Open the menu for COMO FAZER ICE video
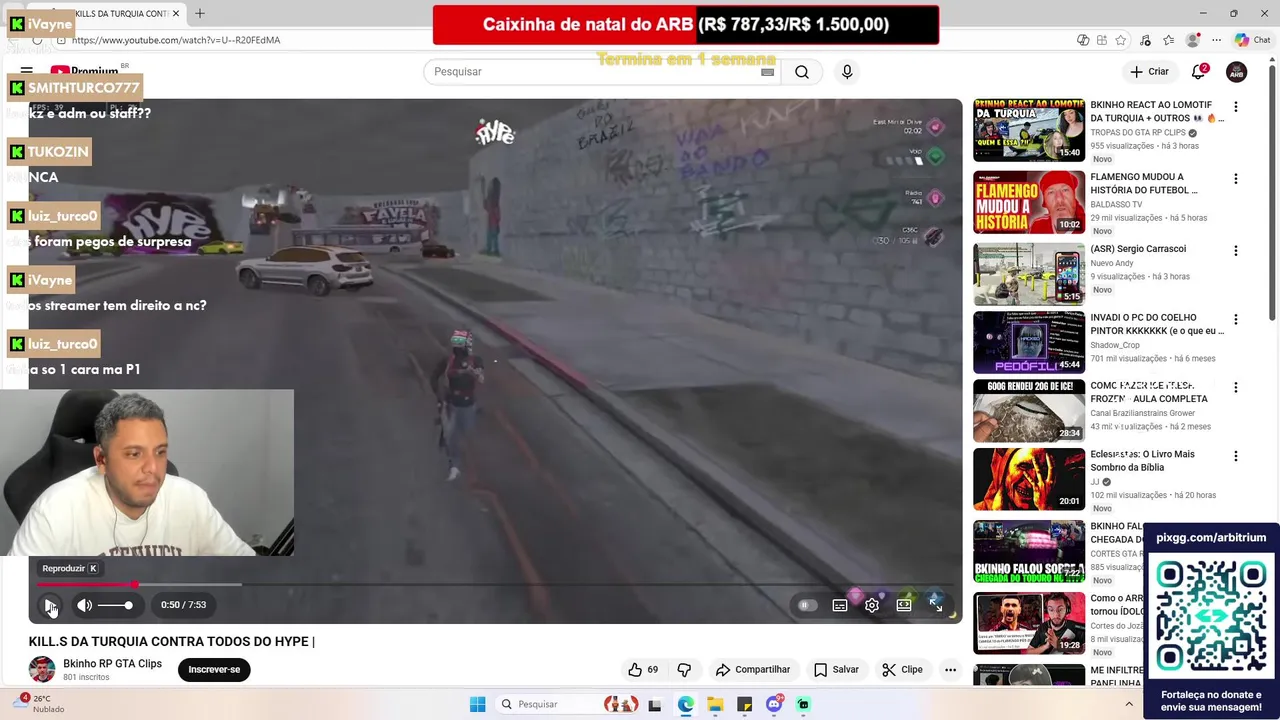Image resolution: width=1280 pixels, height=720 pixels. point(1235,387)
